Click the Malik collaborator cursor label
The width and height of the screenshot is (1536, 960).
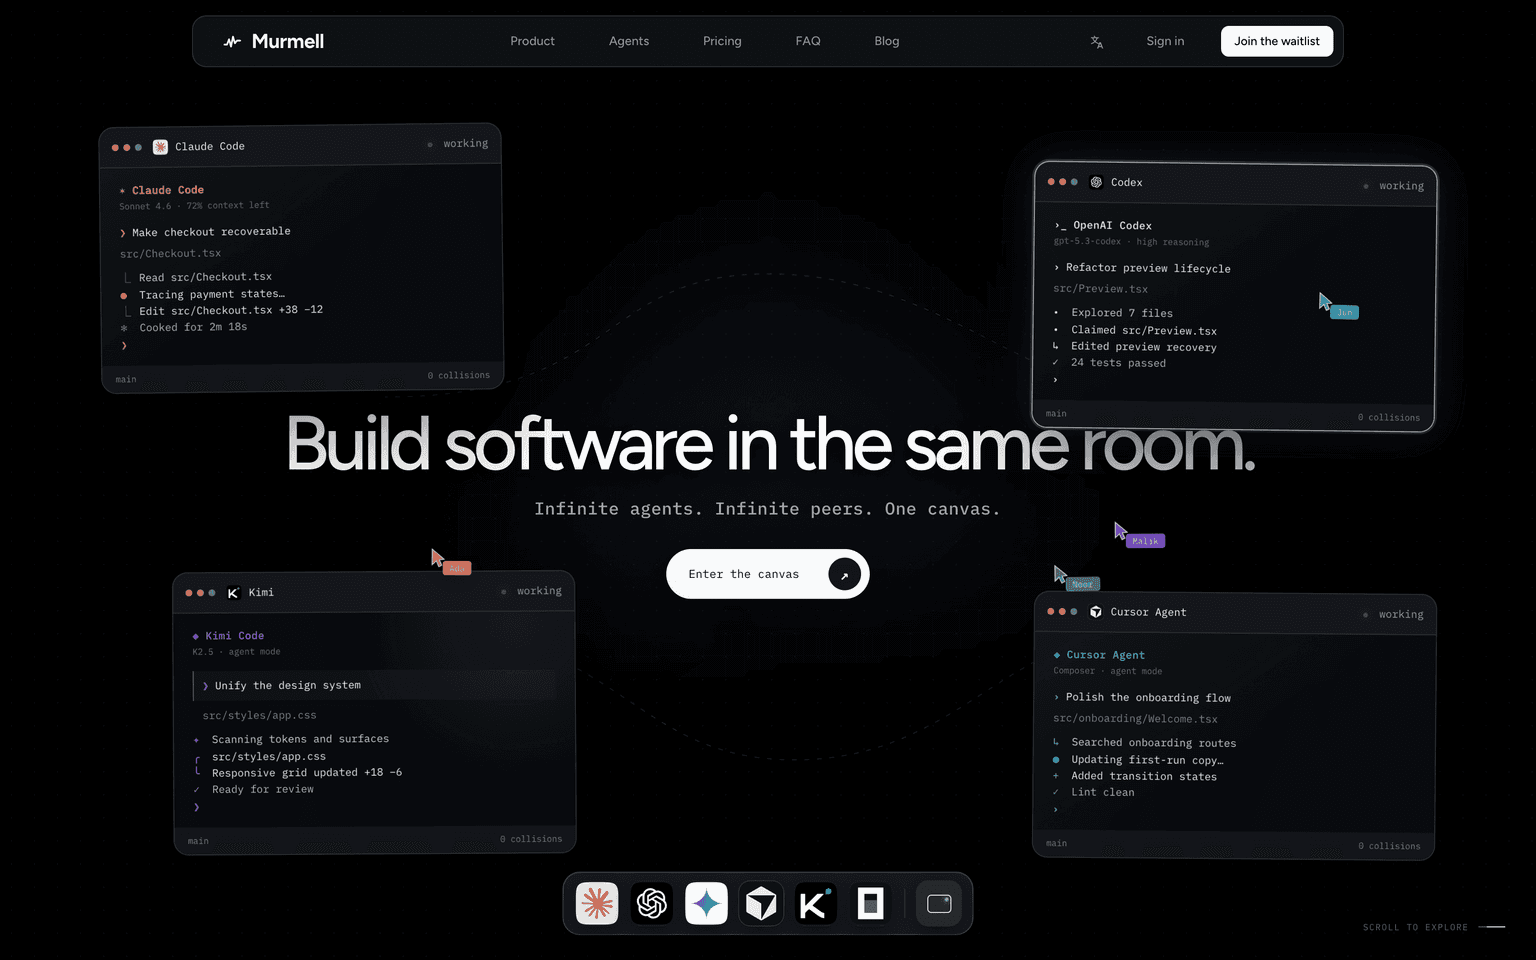coord(1145,541)
